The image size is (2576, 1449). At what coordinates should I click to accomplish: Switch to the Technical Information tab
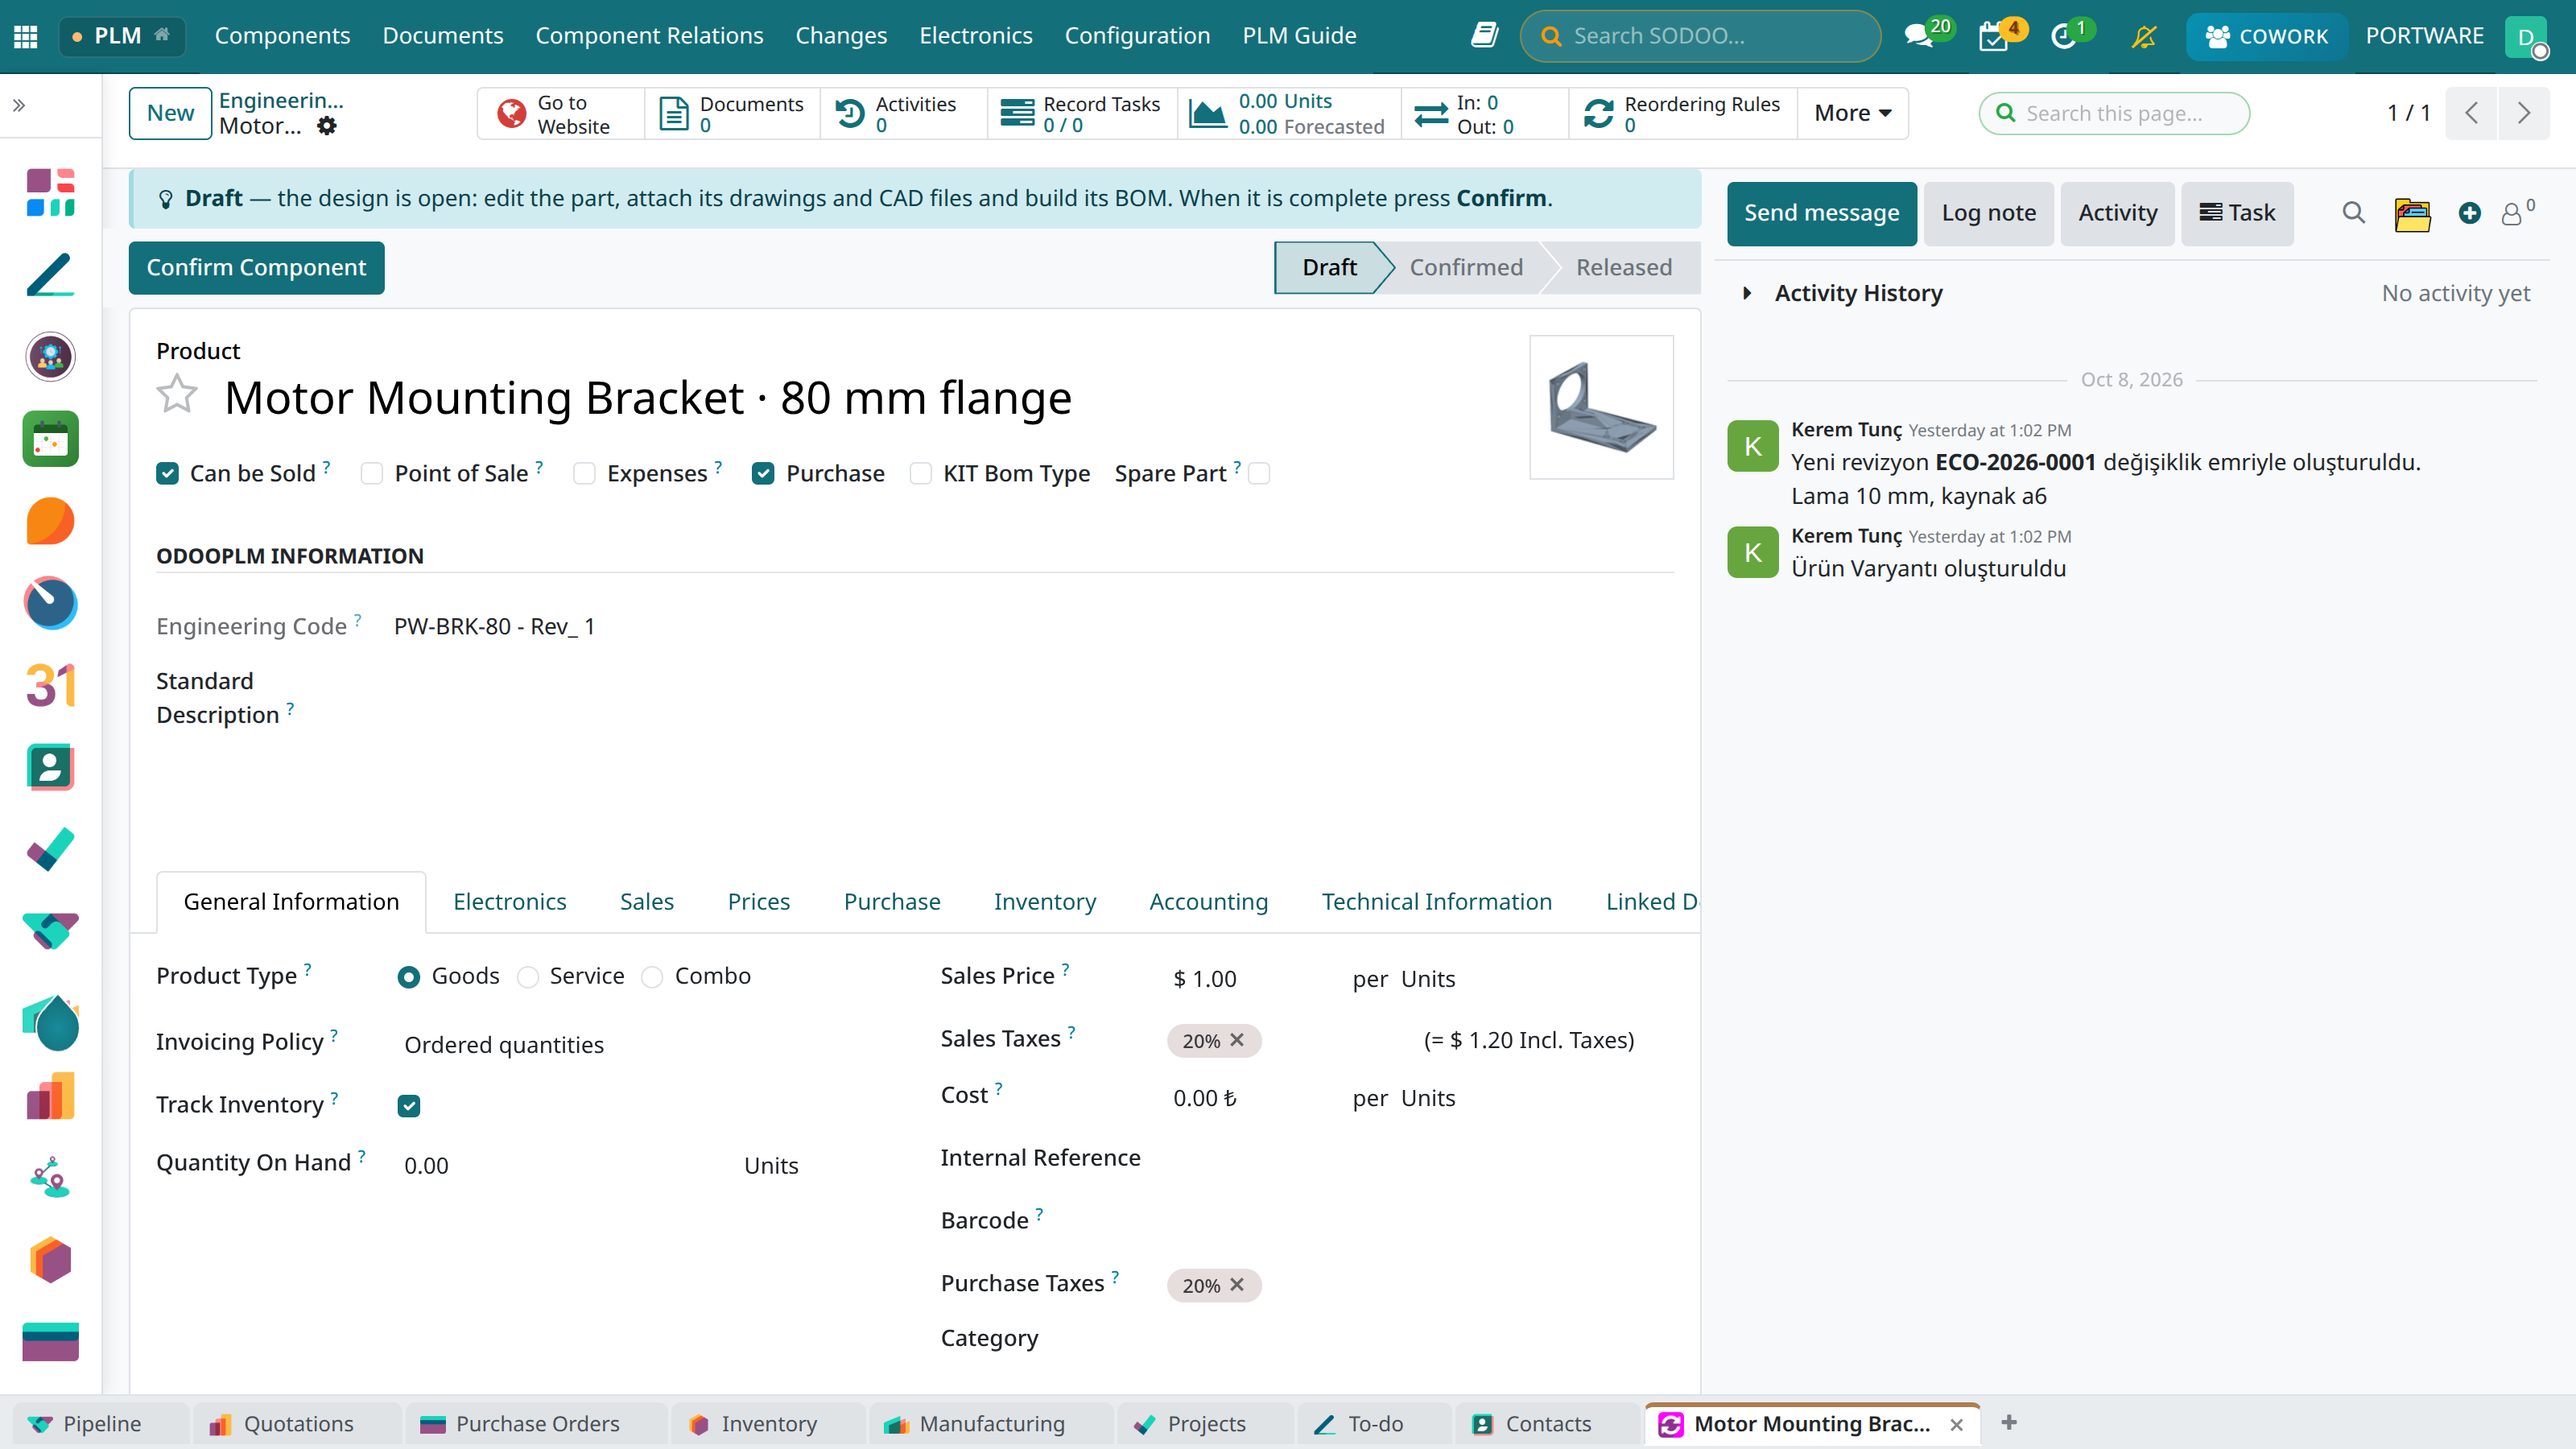1436,901
